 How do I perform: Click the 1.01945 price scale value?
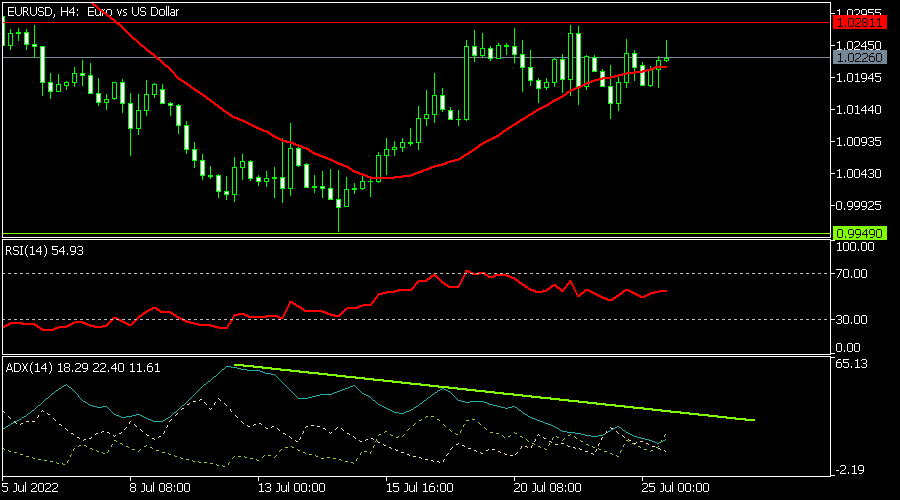pos(859,77)
